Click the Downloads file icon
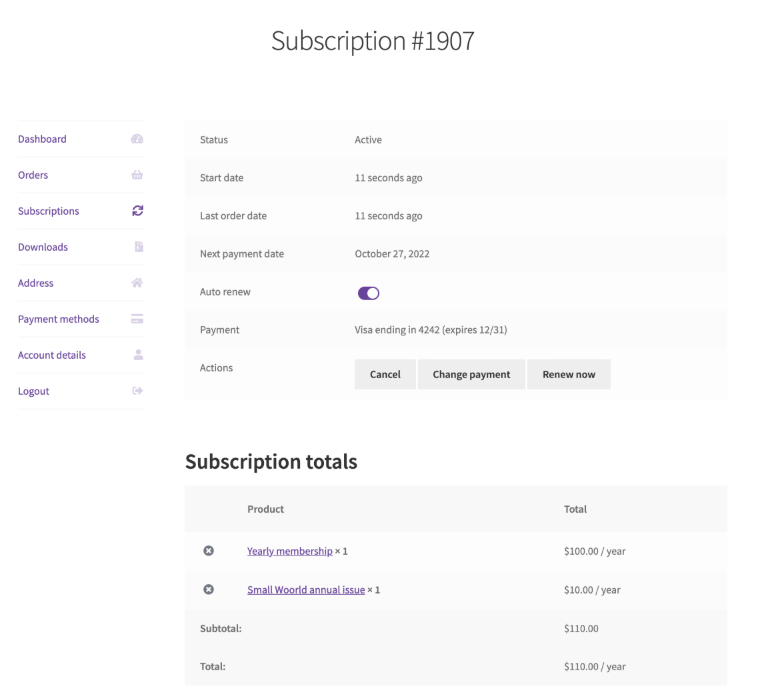The width and height of the screenshot is (763, 698). click(138, 247)
